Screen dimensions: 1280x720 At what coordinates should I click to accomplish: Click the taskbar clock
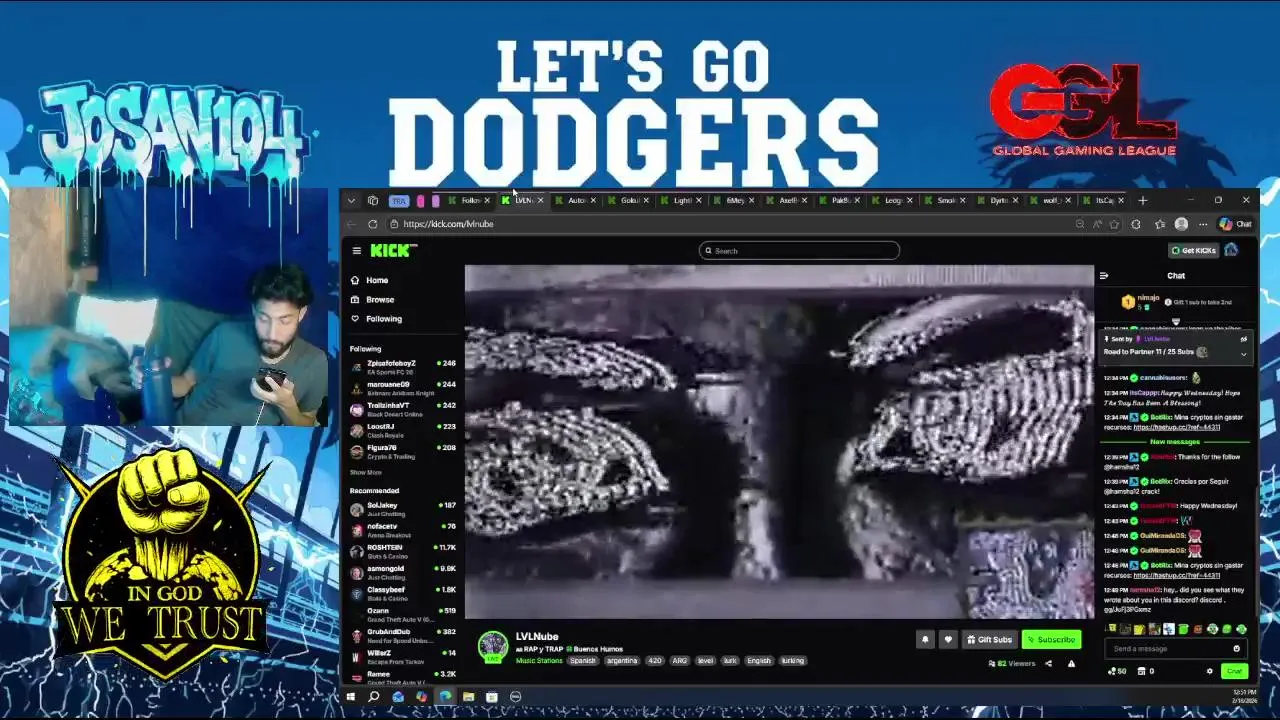click(x=1243, y=696)
